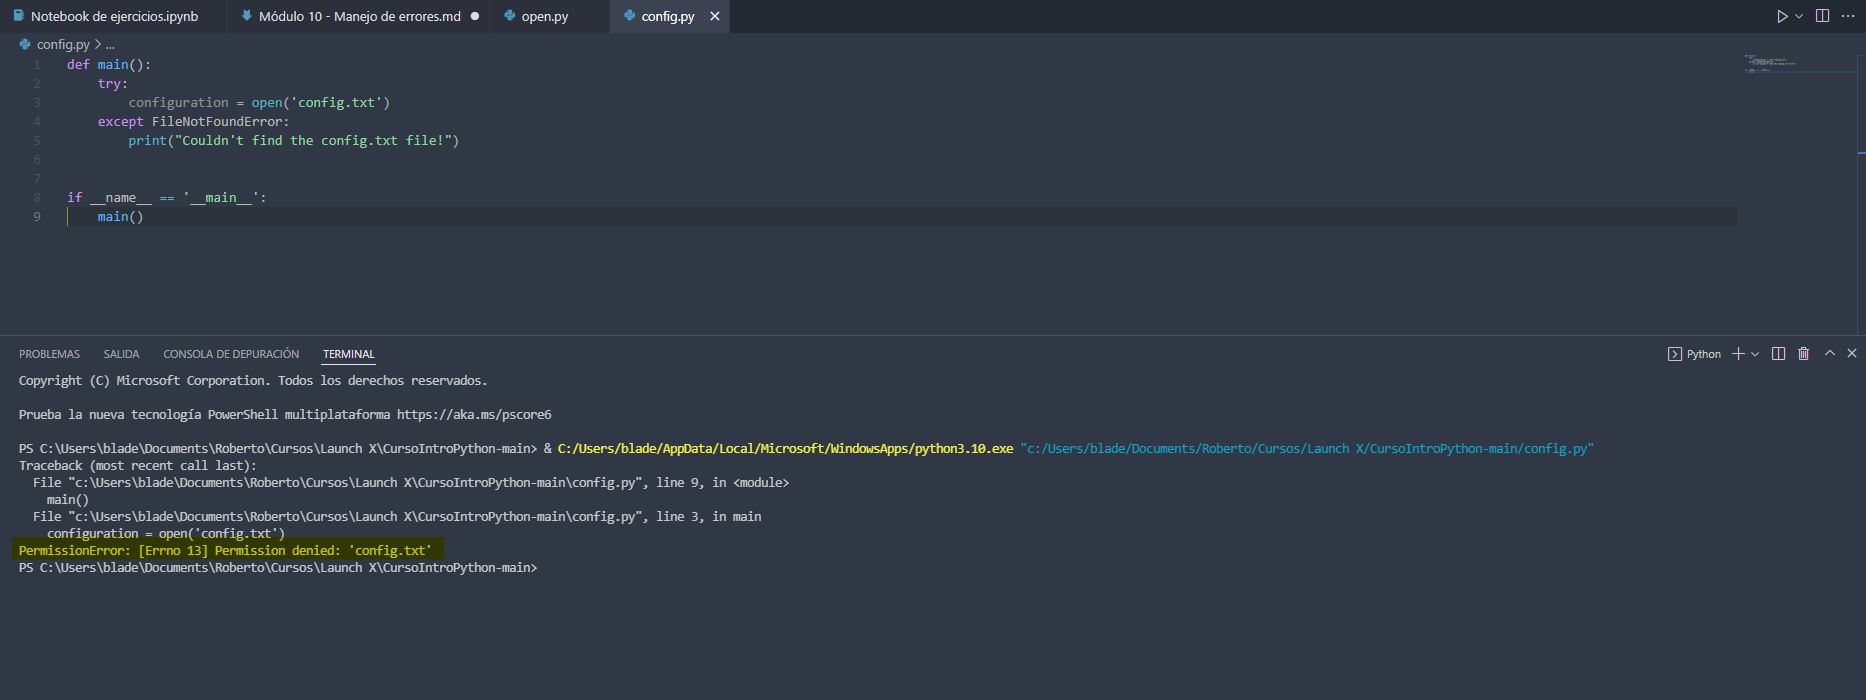The height and width of the screenshot is (700, 1866).
Task: Click the main() call on line 9
Action: pyautogui.click(x=120, y=217)
